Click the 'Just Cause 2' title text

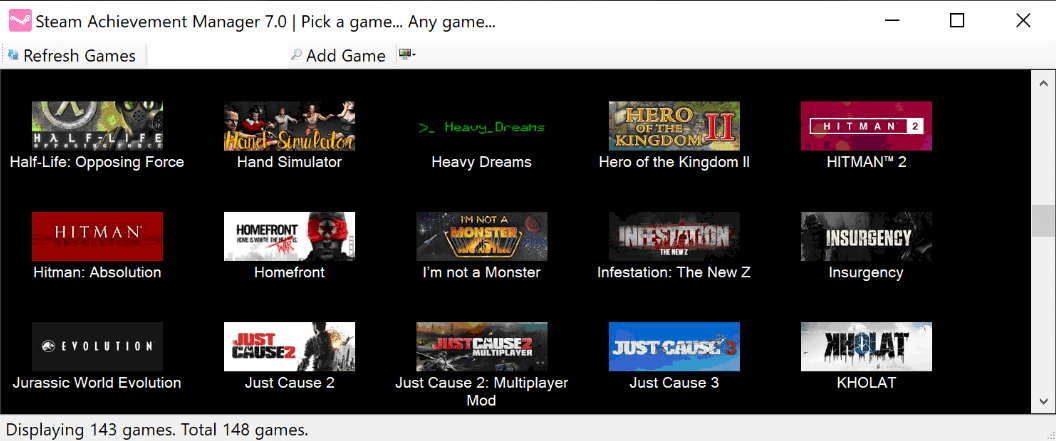[290, 383]
